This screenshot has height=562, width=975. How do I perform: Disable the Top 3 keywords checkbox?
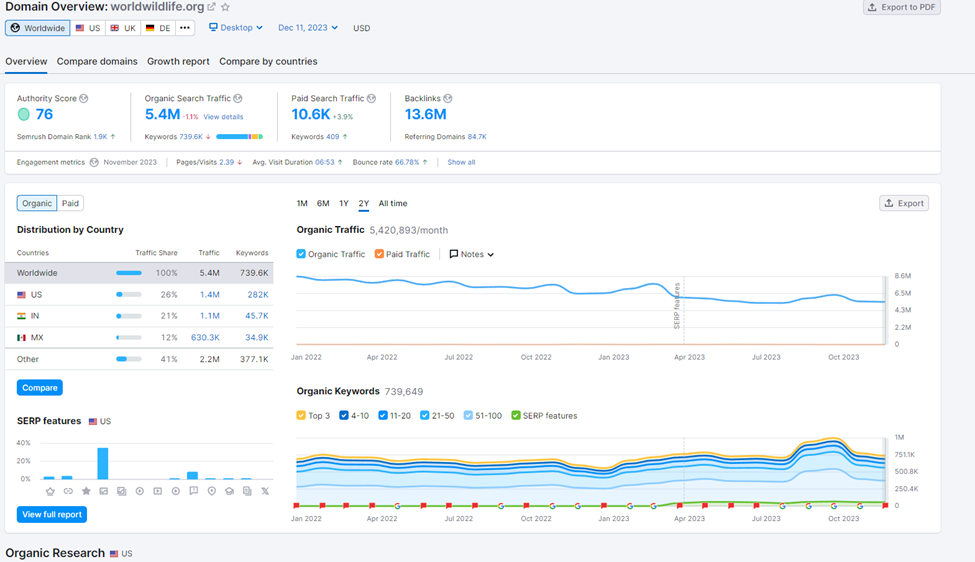pyautogui.click(x=302, y=415)
